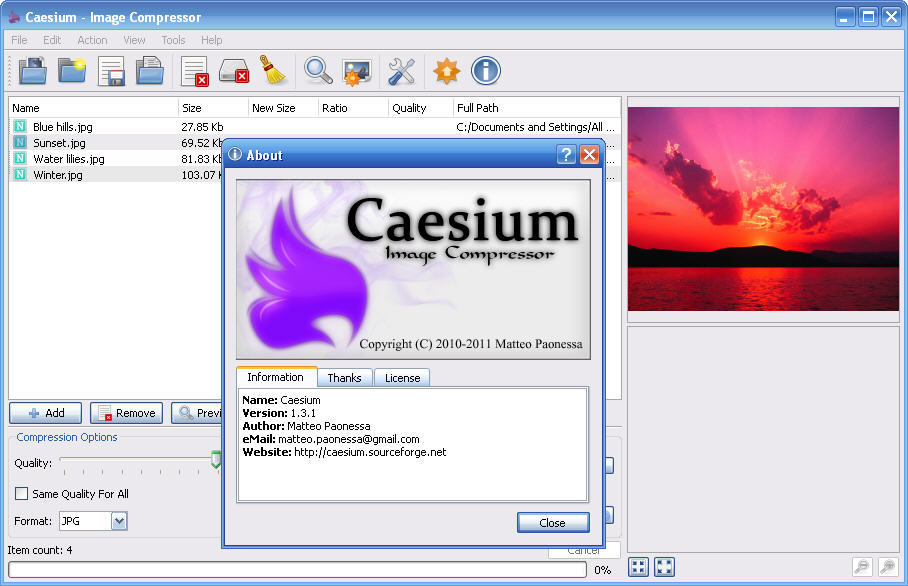Select the broom cleanup icon
908x586 pixels.
(273, 71)
